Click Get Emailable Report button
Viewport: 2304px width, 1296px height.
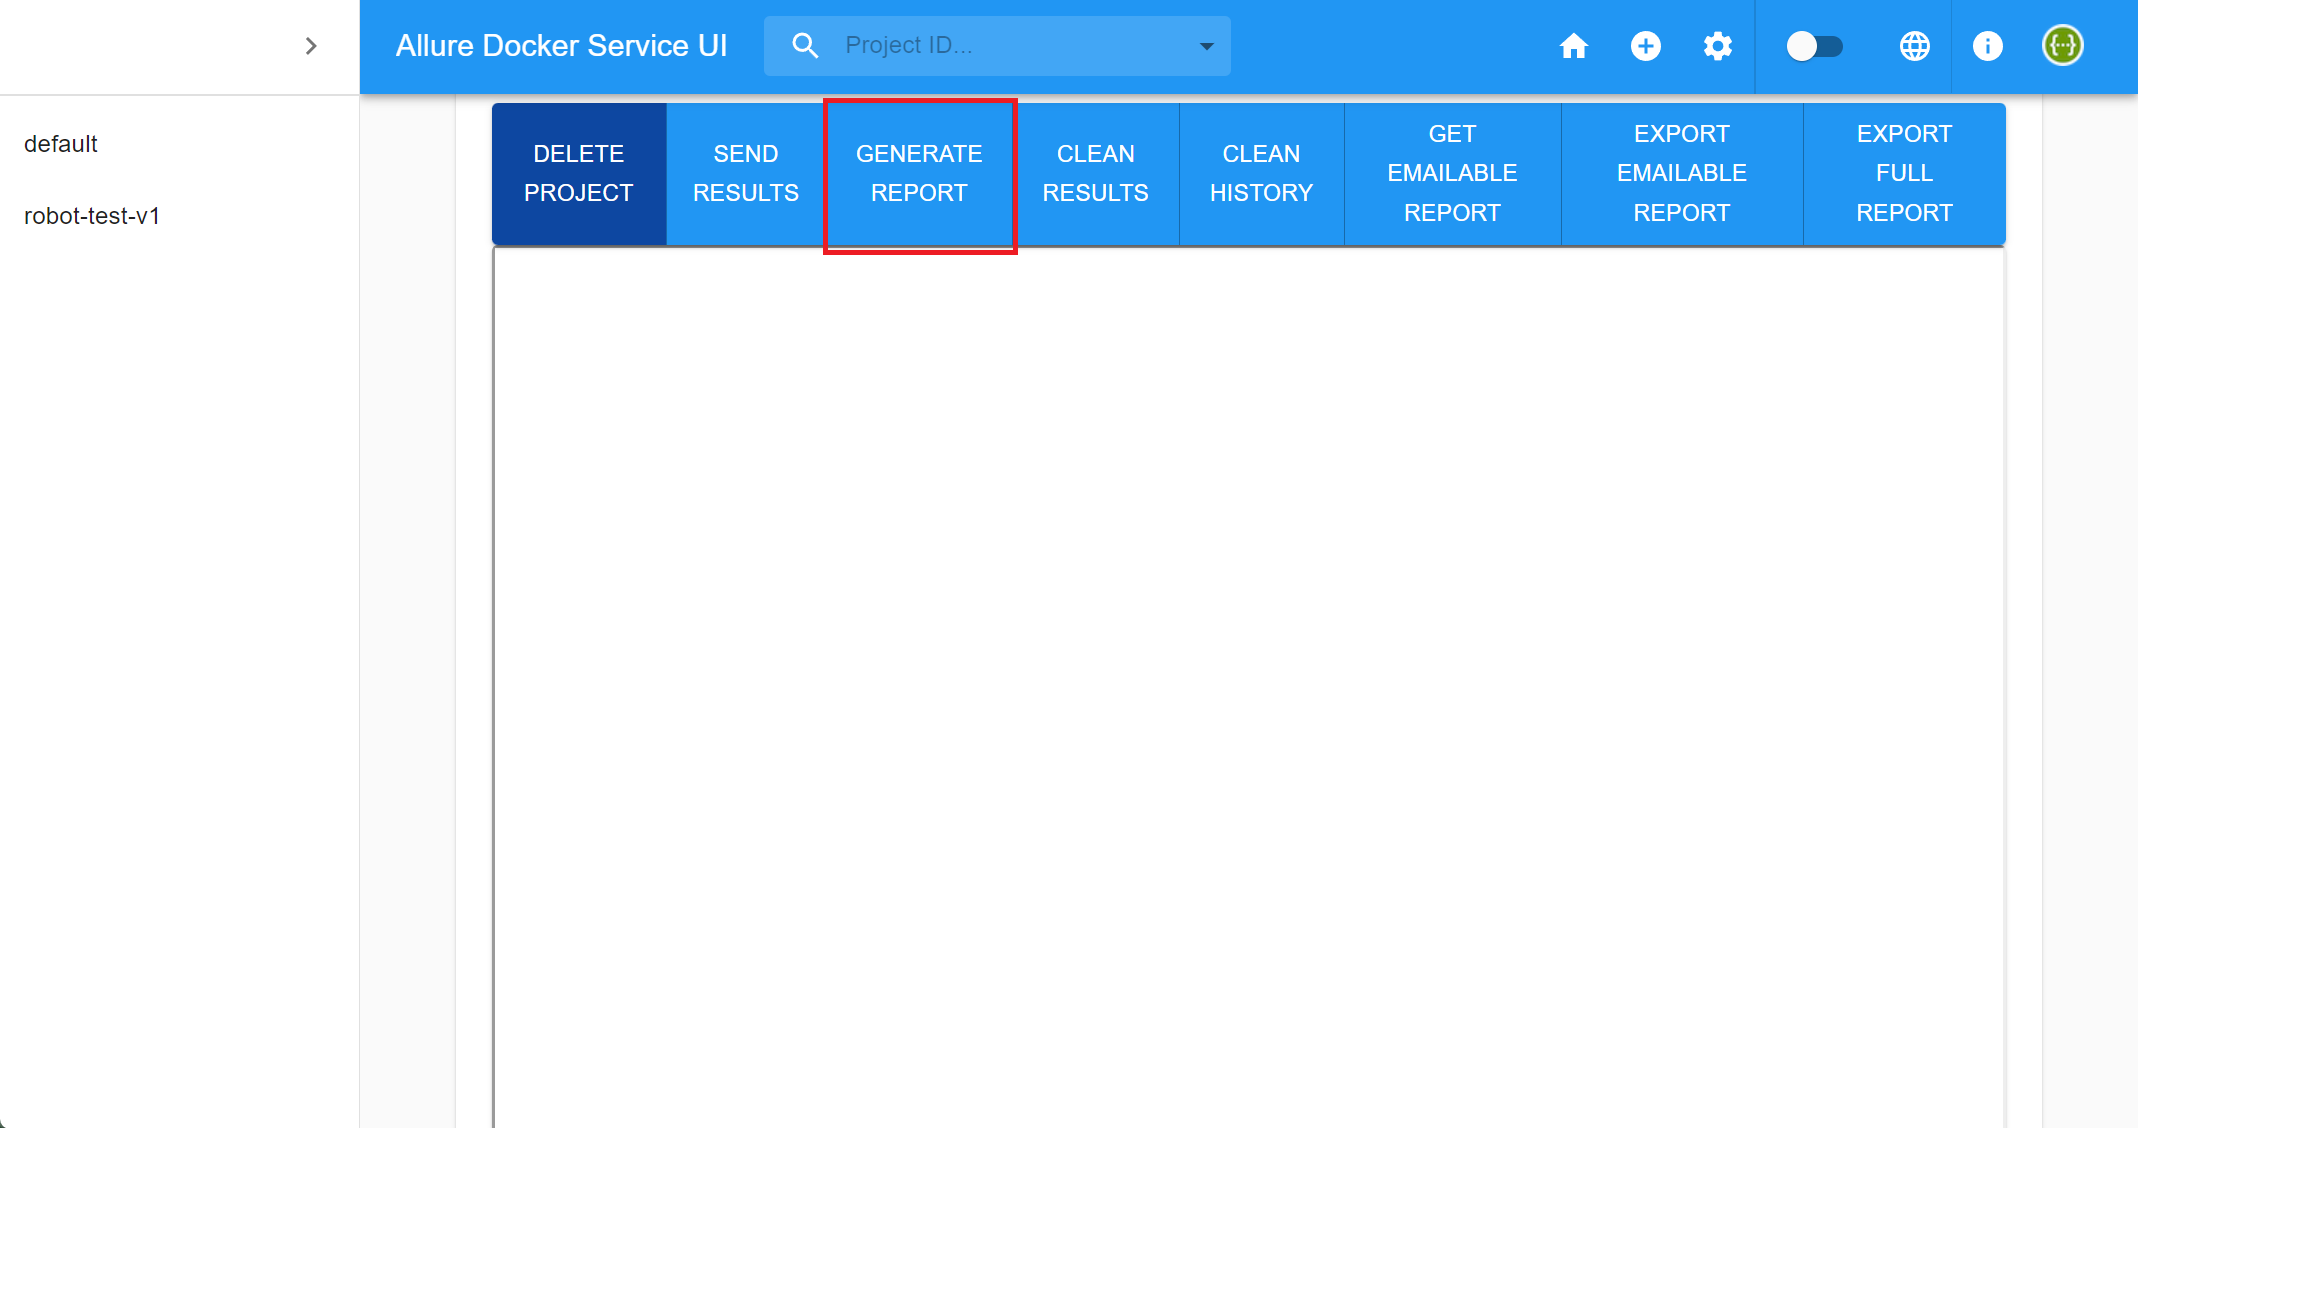pos(1452,173)
